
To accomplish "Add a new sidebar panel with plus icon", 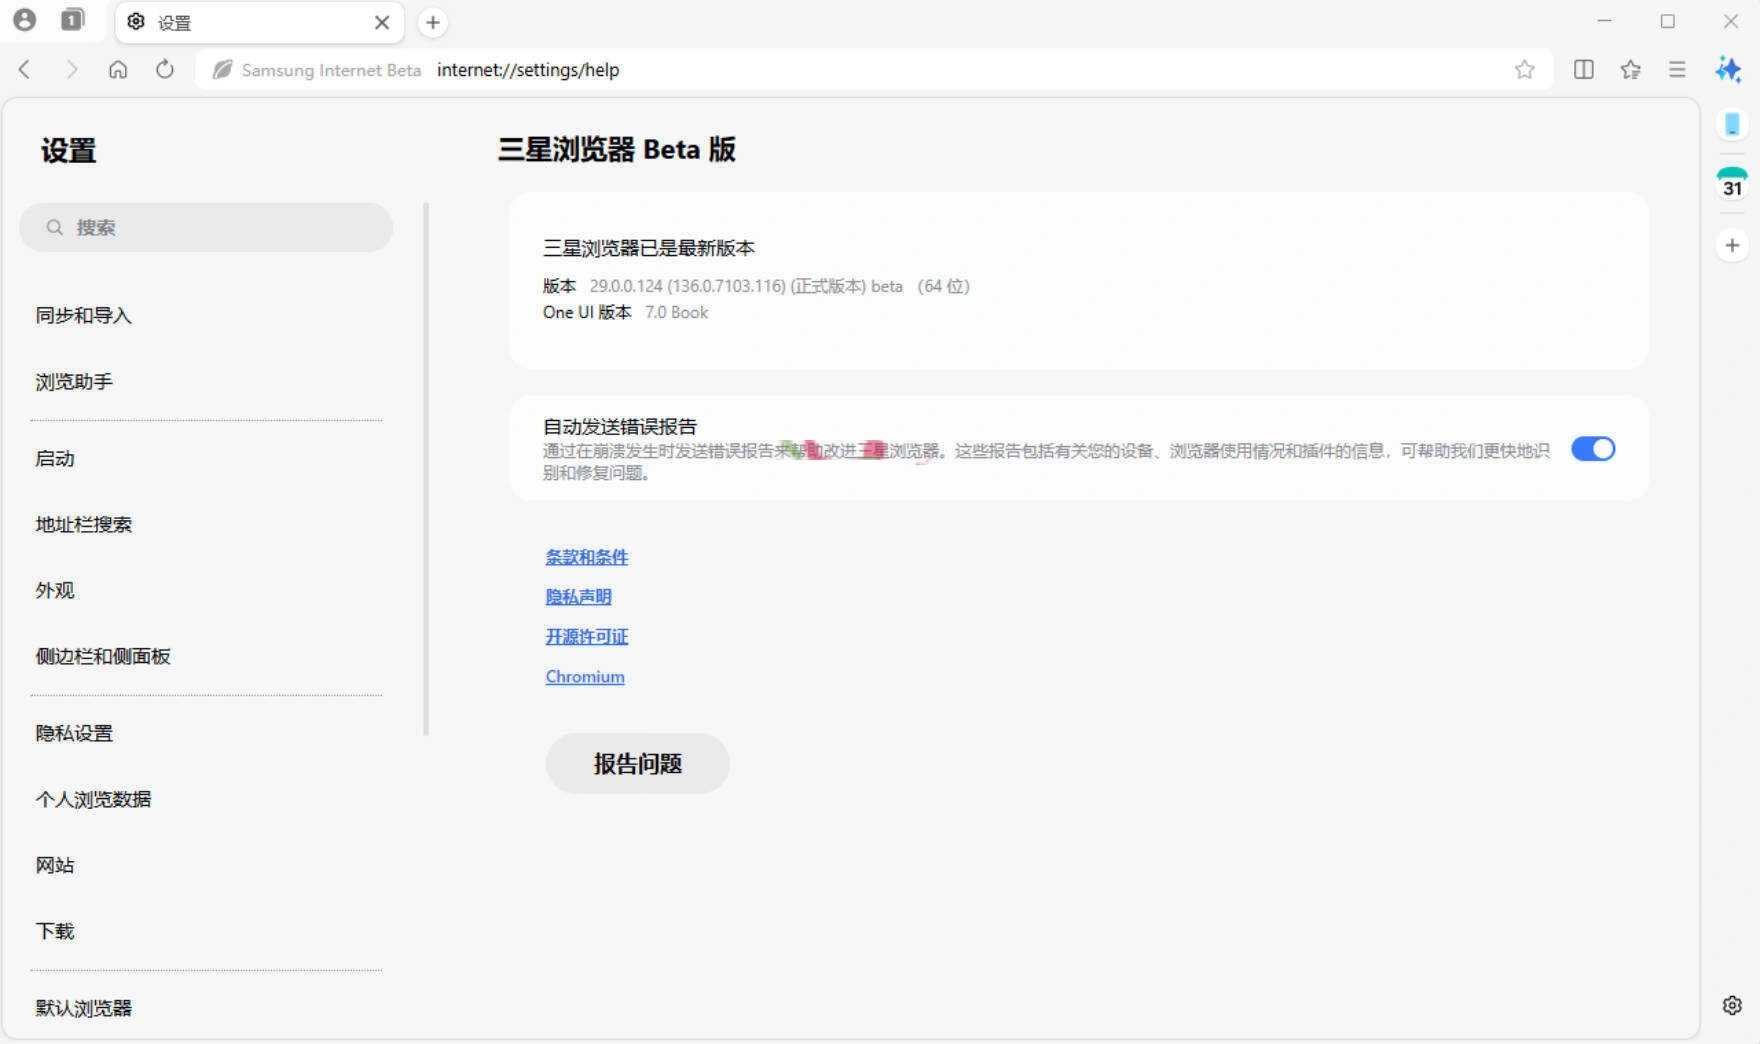I will [1731, 244].
